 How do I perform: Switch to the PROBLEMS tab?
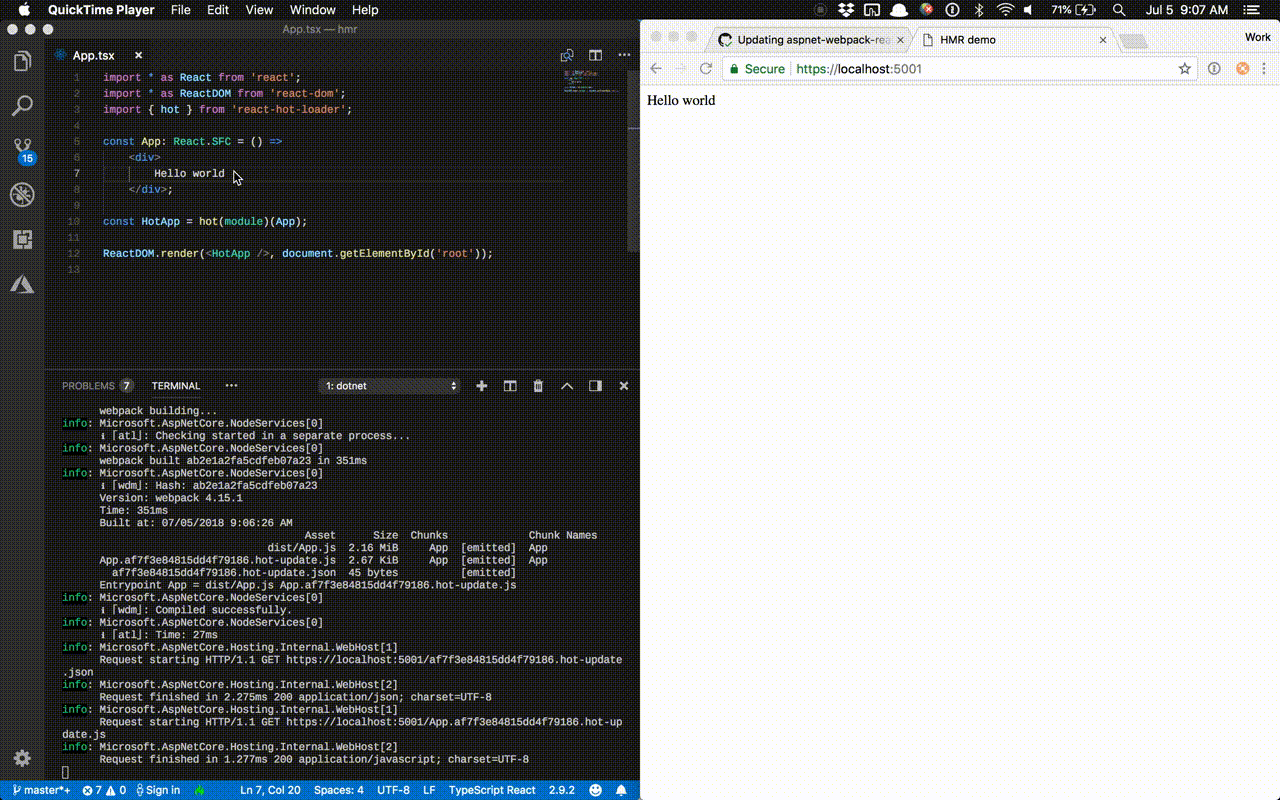tap(88, 385)
